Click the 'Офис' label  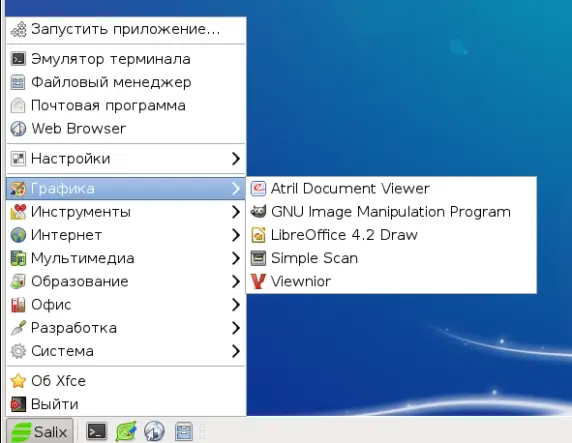click(51, 305)
